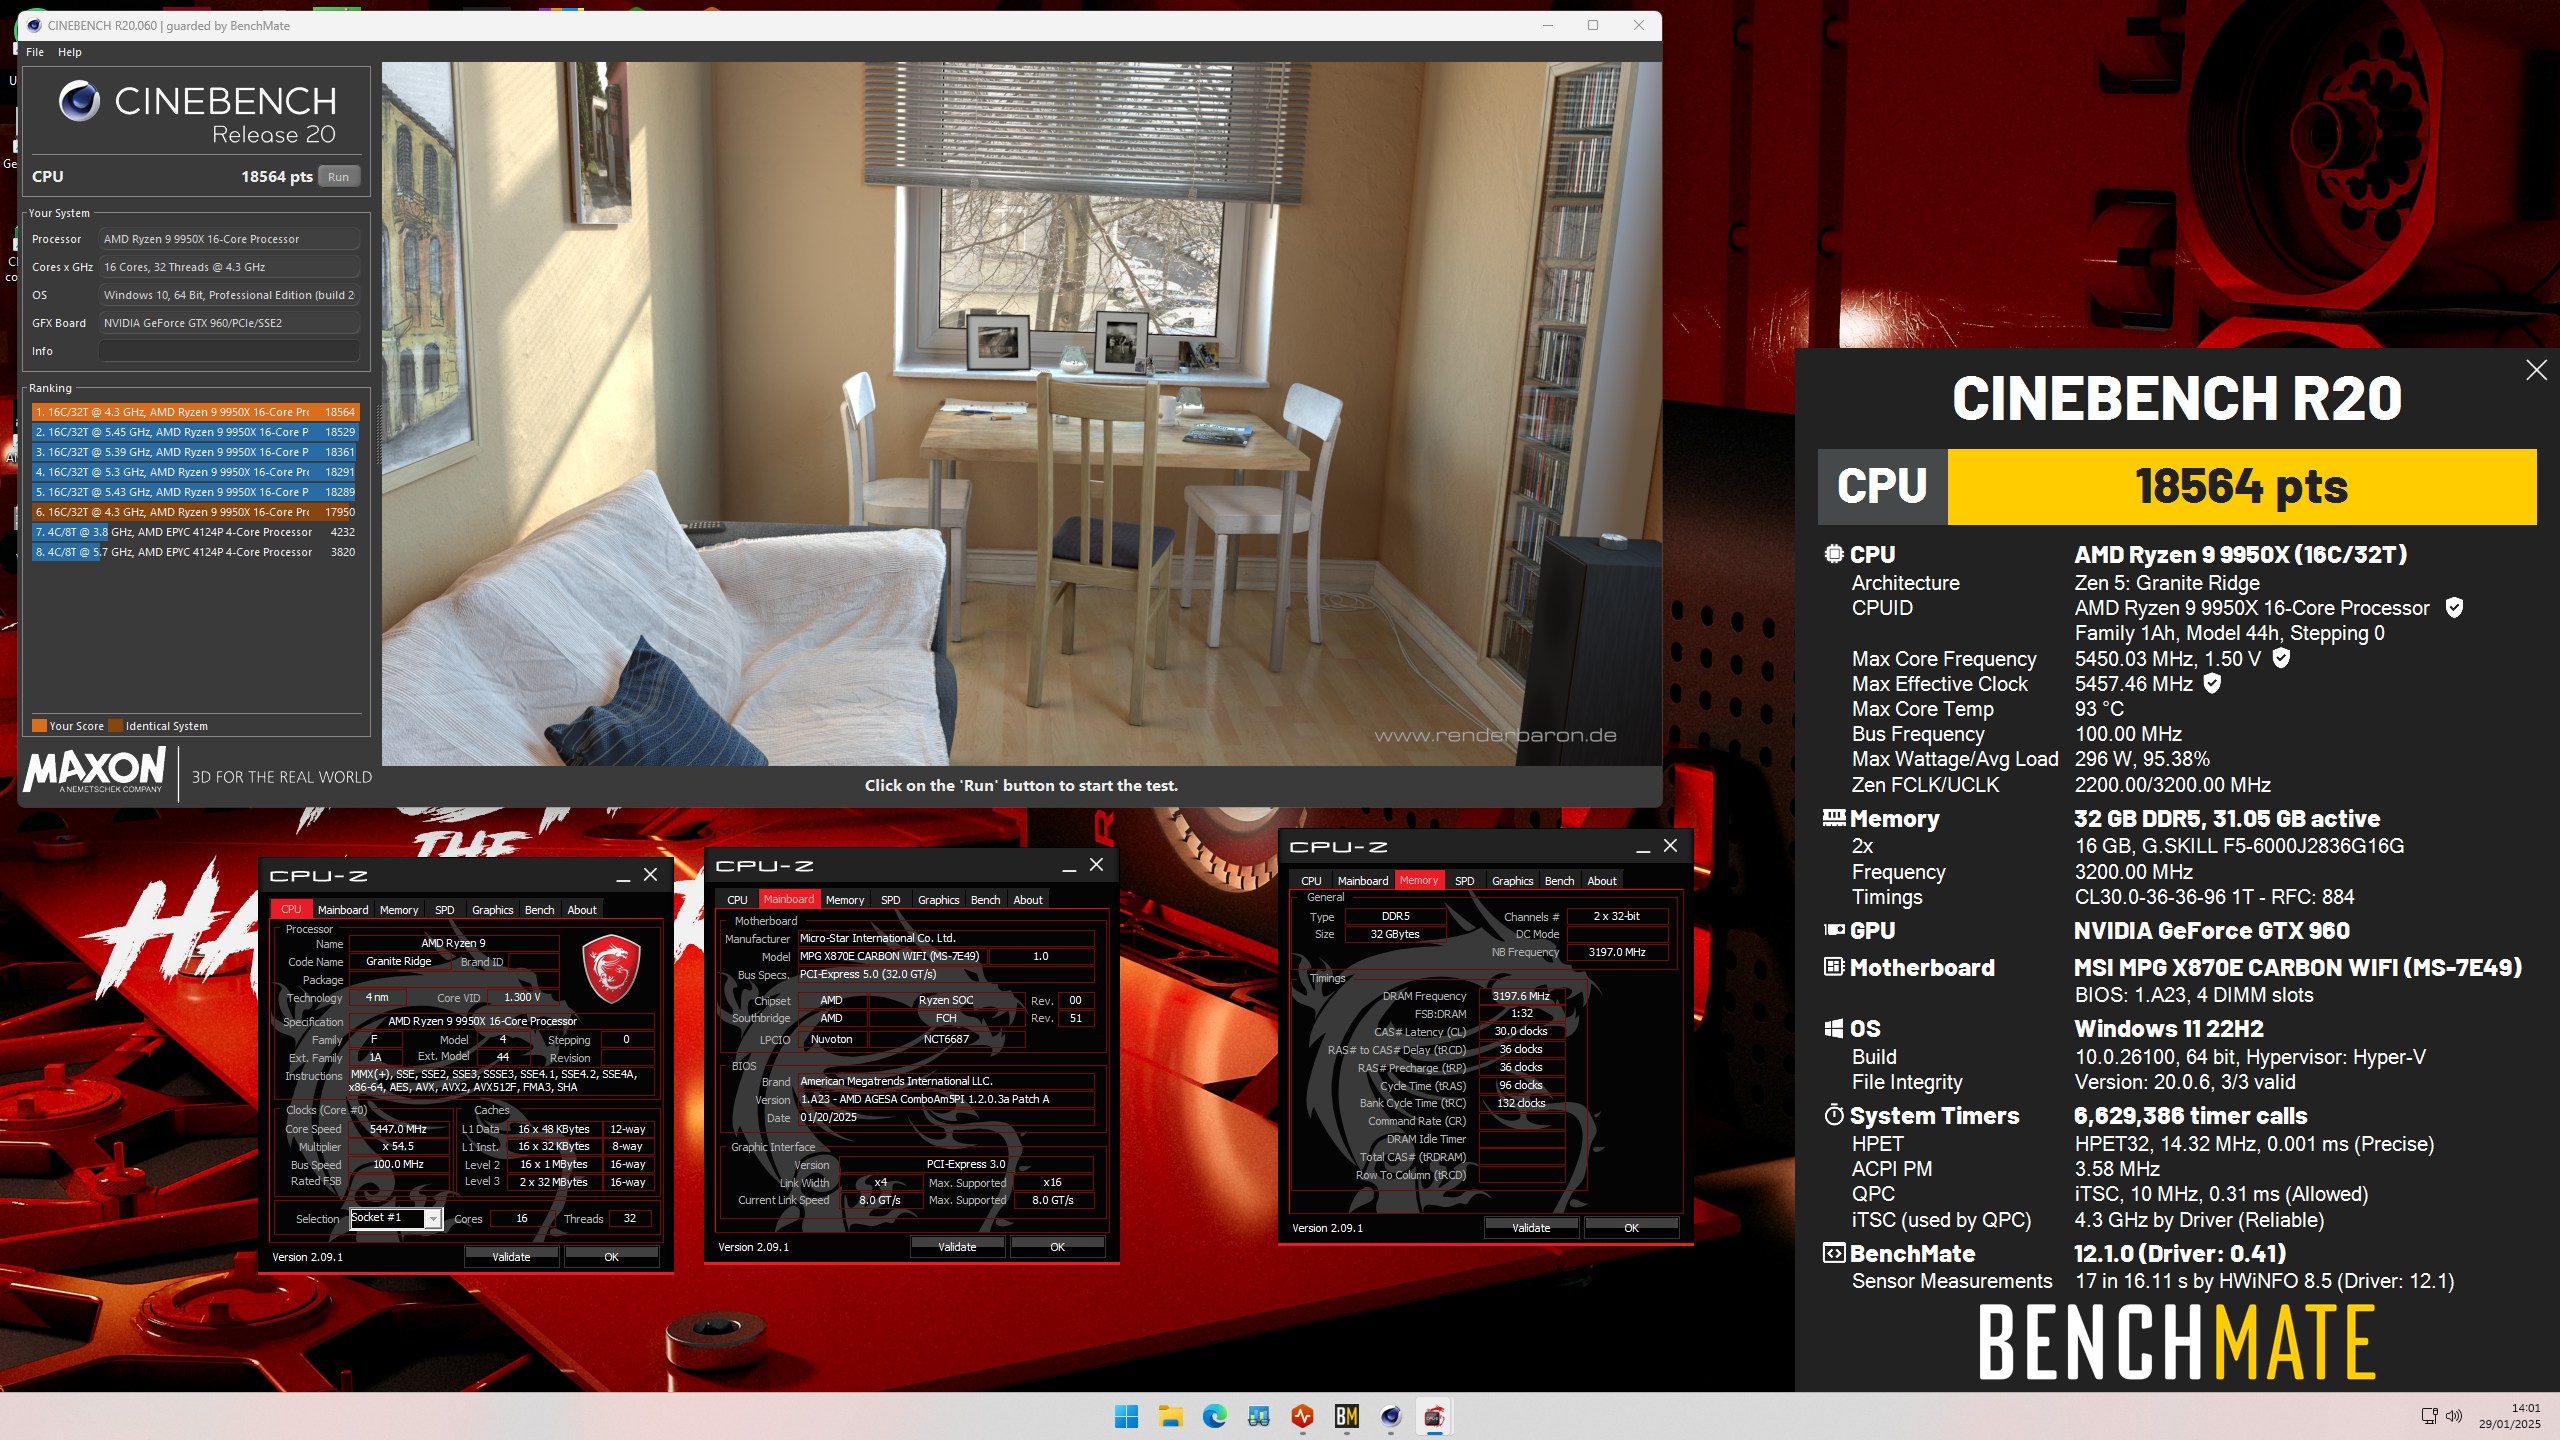Click the MAXON logo in Cinebench
This screenshot has height=1440, width=2560.
pyautogui.click(x=95, y=771)
